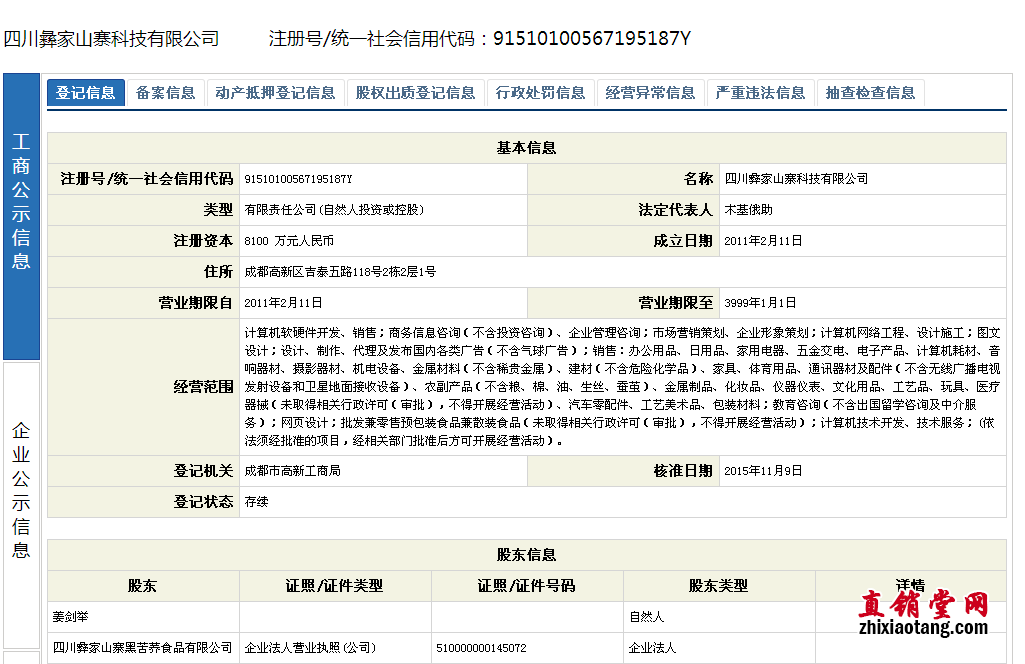Viewport: 1025px width, 664px height.
Task: Switch to the 备案信息 tab
Action: (165, 93)
